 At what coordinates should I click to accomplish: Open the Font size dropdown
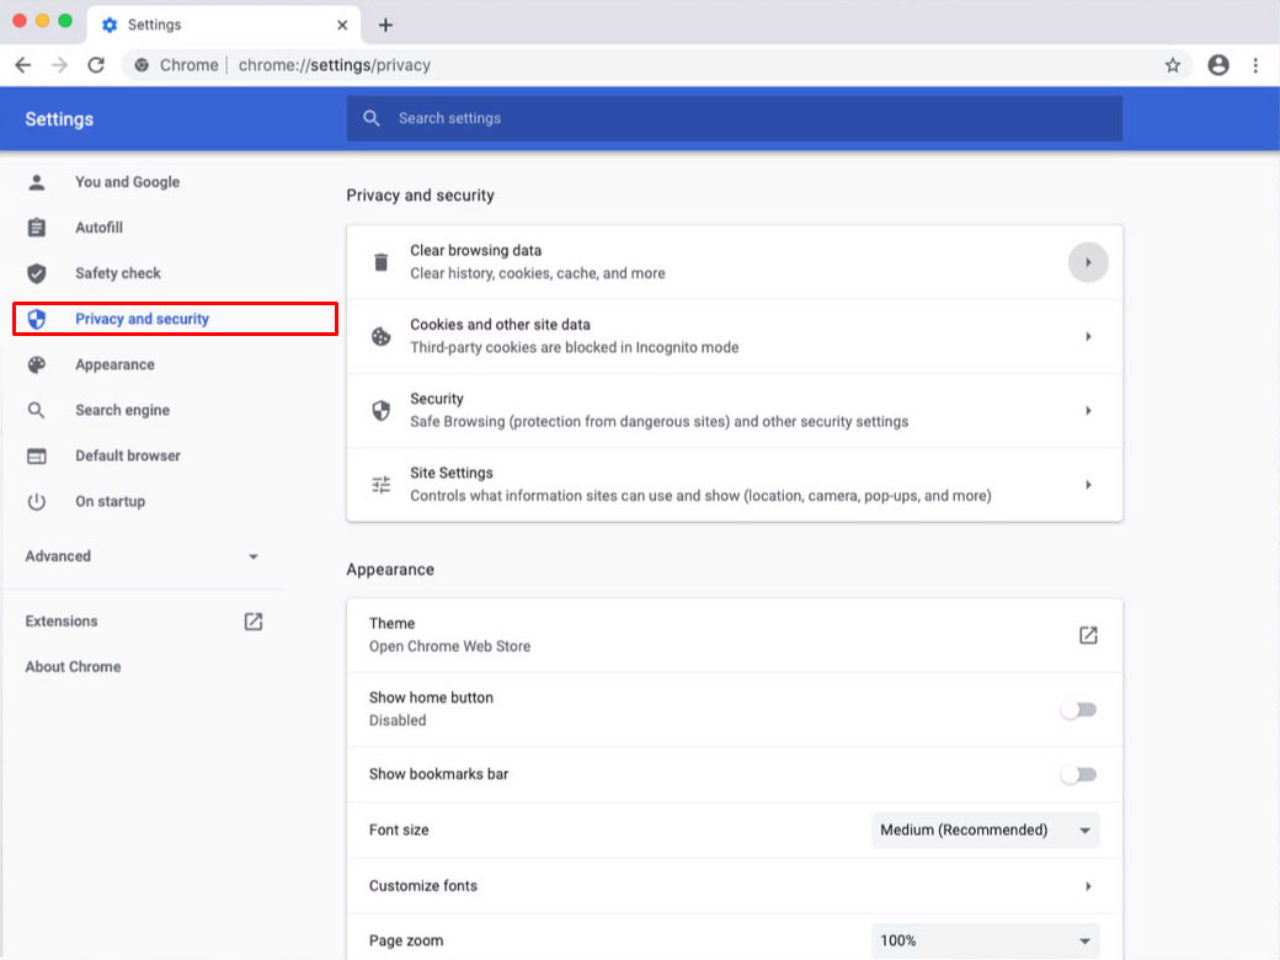click(985, 830)
